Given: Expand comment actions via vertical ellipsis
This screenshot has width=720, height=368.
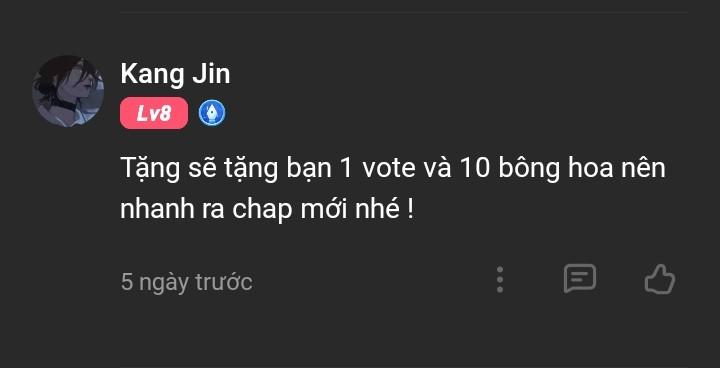Looking at the screenshot, I should (x=500, y=279).
